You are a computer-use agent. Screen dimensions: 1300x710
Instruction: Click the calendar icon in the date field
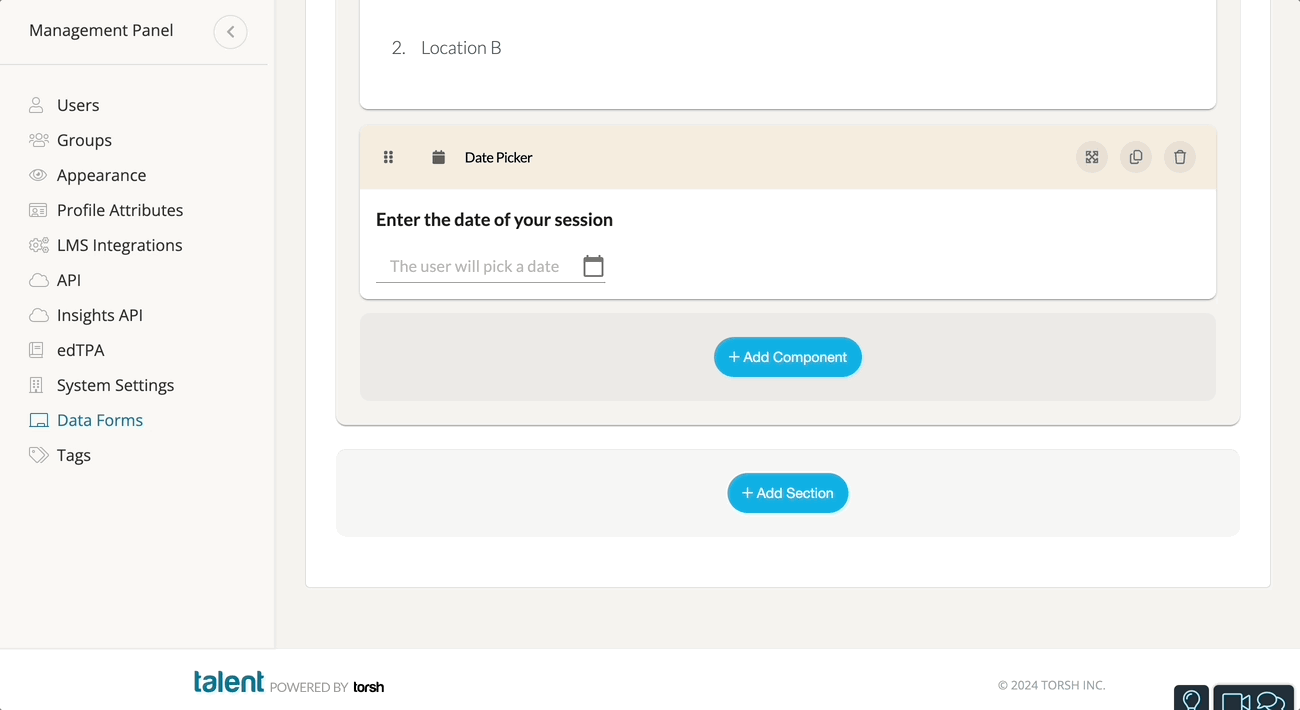pyautogui.click(x=593, y=266)
